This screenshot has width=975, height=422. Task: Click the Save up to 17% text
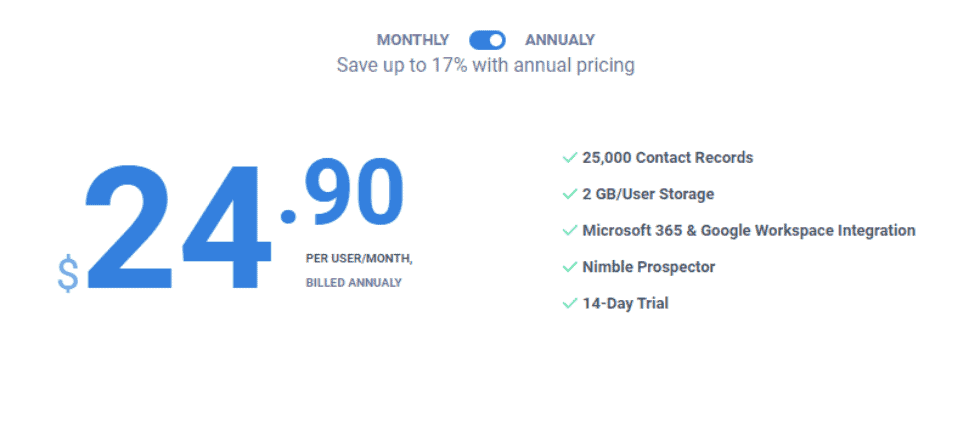[x=486, y=65]
